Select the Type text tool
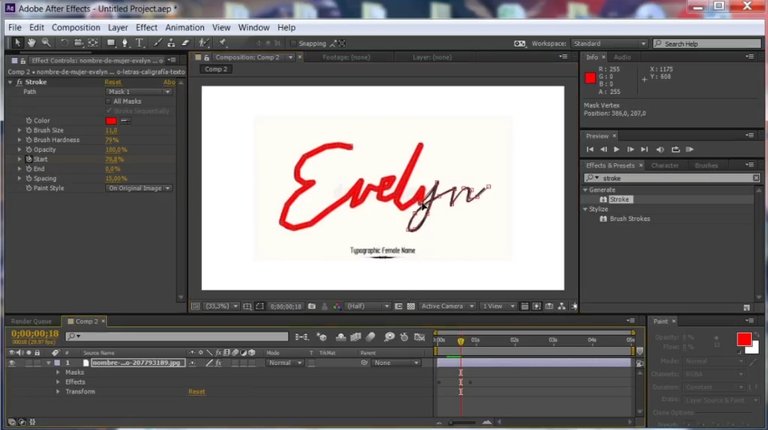This screenshot has height=430, width=768. coord(140,43)
